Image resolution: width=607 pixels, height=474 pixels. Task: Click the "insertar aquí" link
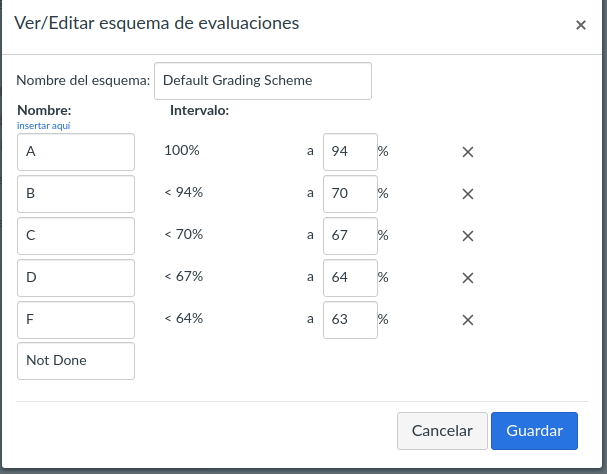[x=43, y=126]
